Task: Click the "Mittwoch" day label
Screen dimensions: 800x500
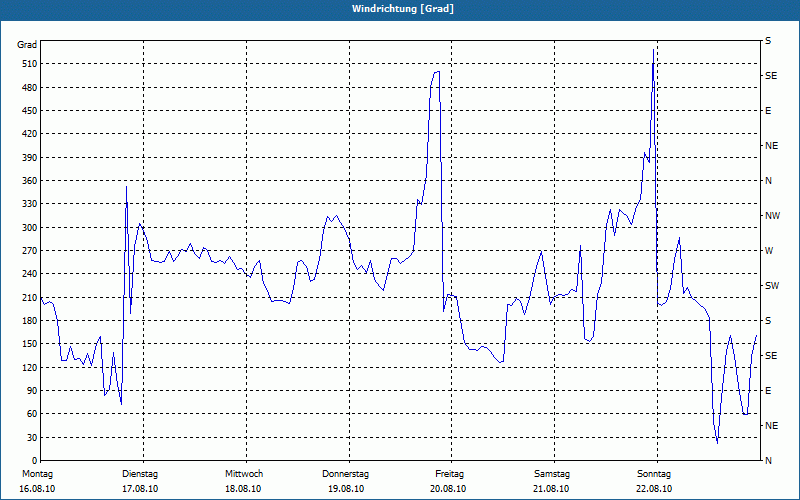Action: 244,474
